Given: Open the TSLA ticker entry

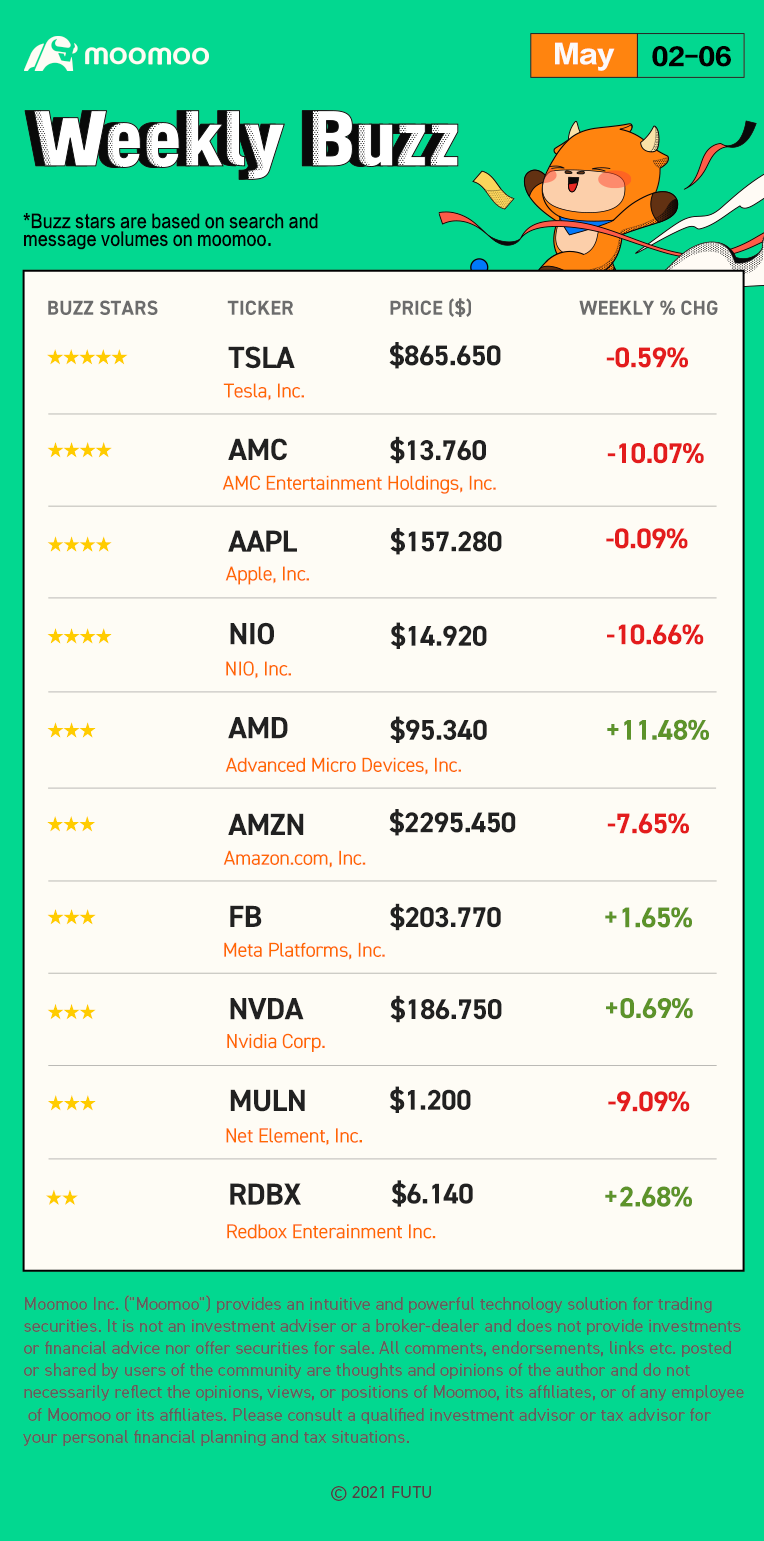Looking at the screenshot, I should pyautogui.click(x=261, y=358).
